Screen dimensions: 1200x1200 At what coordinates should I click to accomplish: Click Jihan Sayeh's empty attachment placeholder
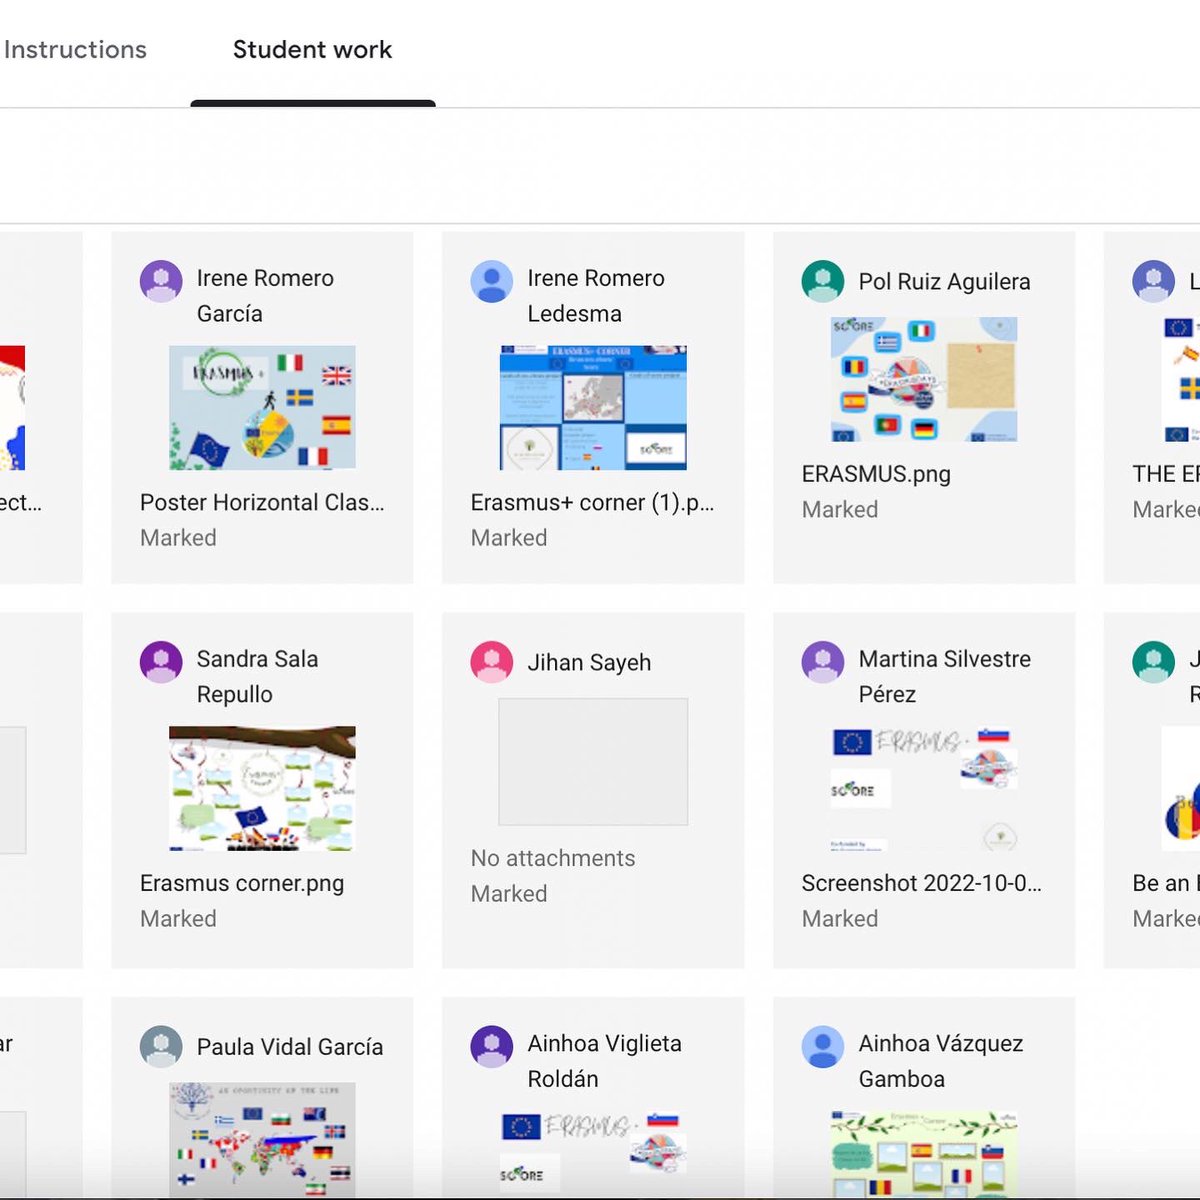coord(593,762)
